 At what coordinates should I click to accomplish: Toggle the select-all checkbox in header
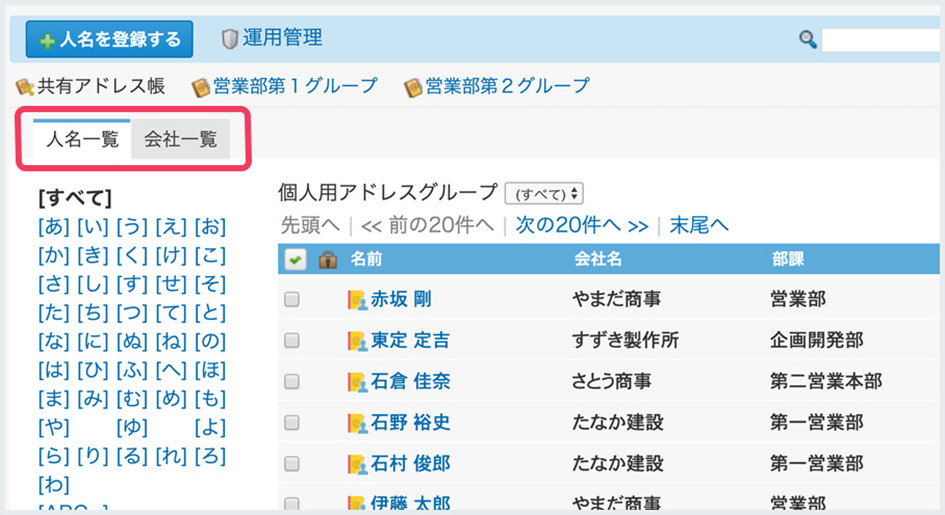[295, 260]
